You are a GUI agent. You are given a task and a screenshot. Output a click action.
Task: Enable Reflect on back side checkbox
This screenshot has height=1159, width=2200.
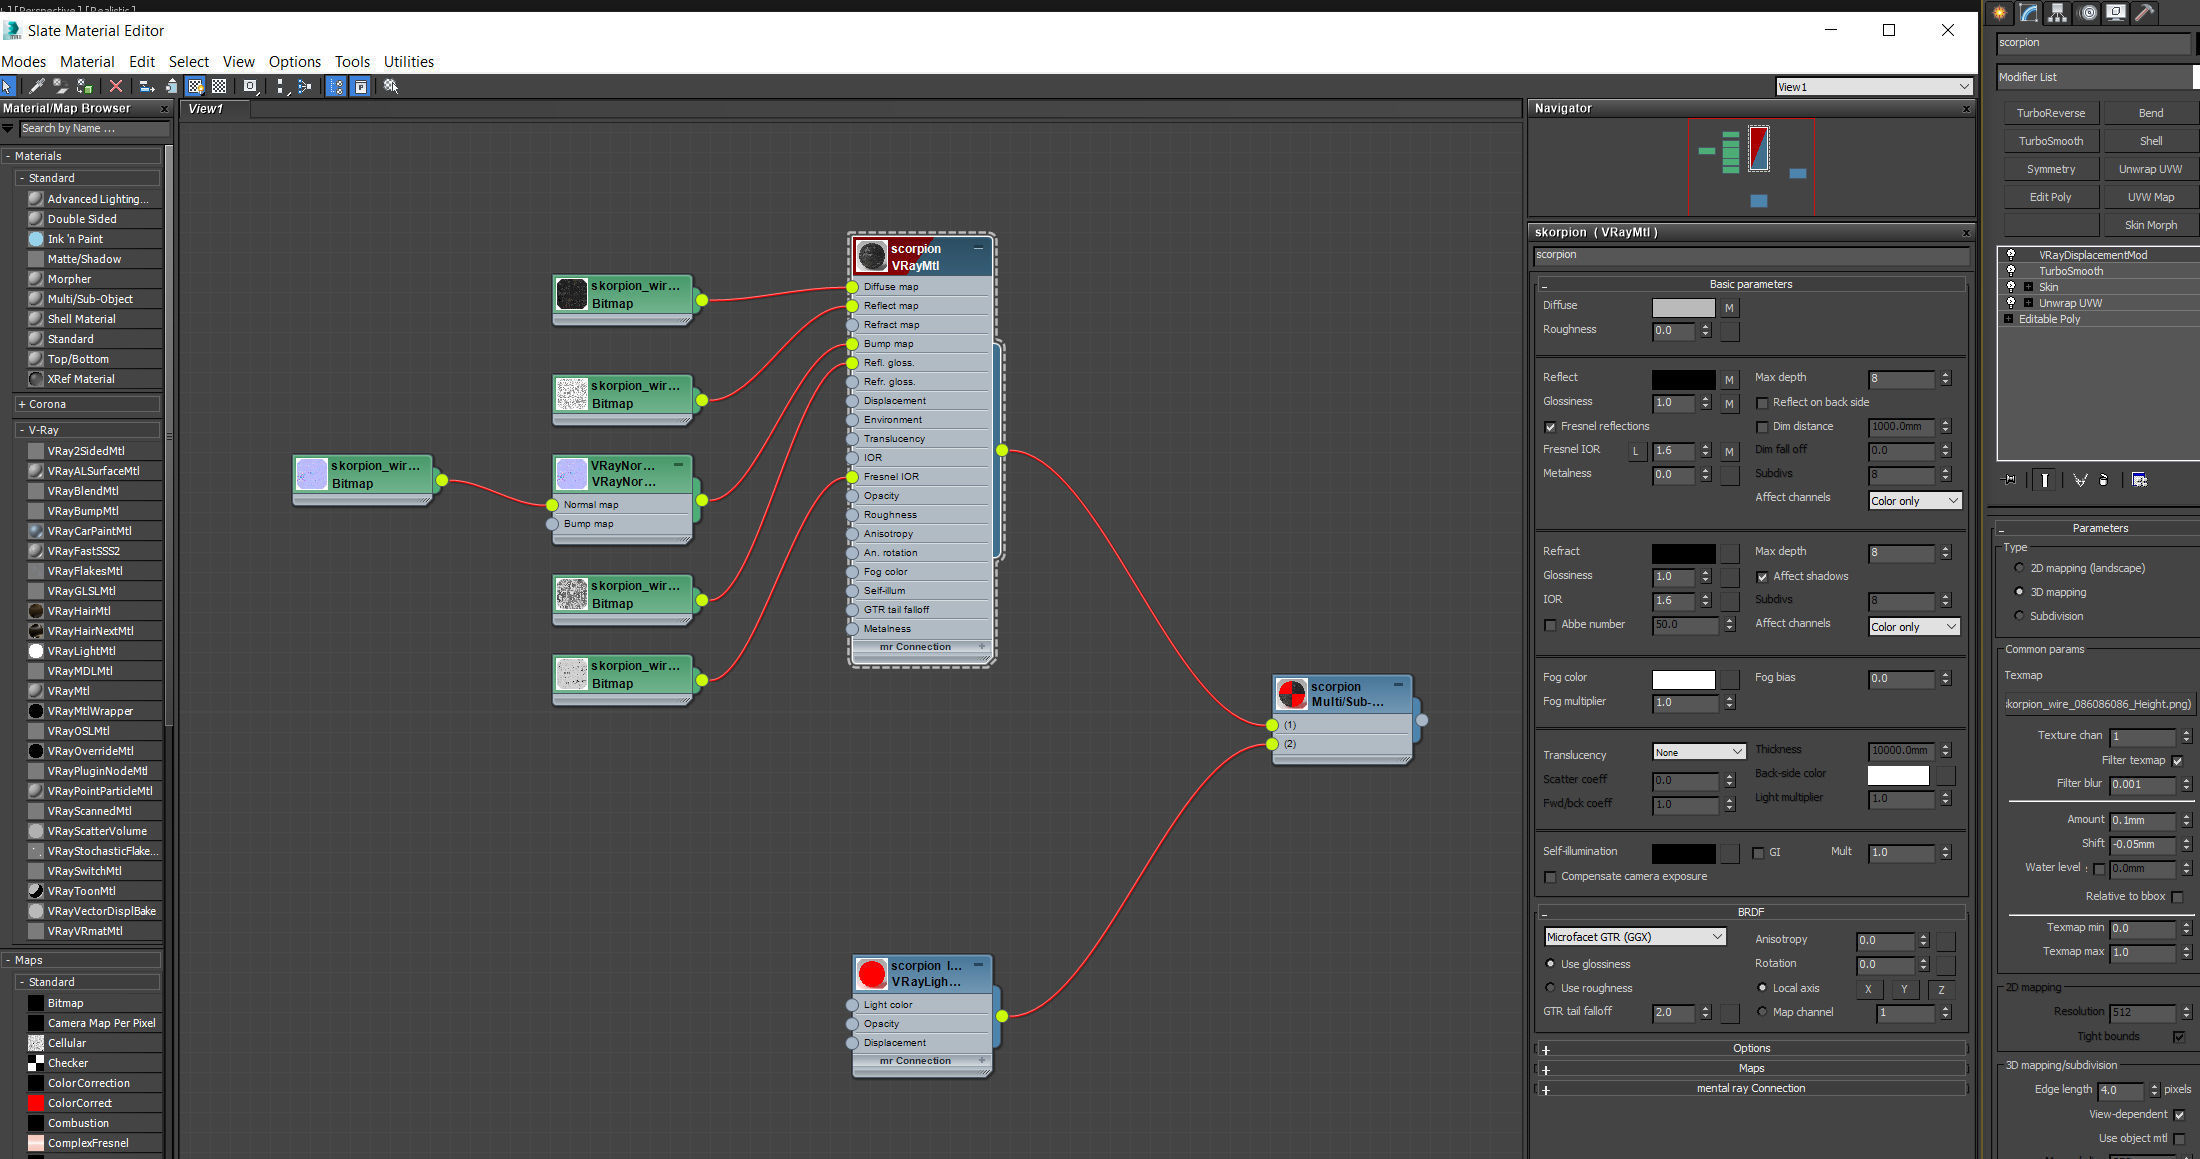tap(1762, 403)
